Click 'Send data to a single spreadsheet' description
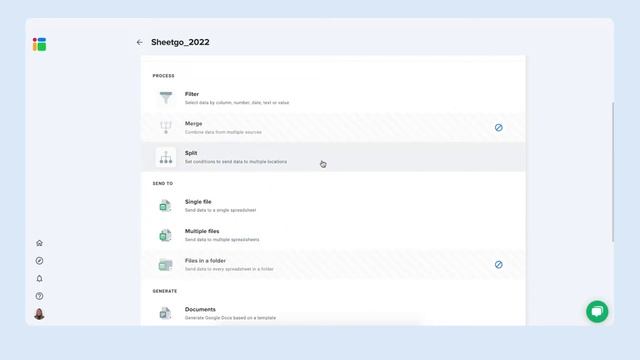This screenshot has width=640, height=360. pyautogui.click(x=220, y=210)
